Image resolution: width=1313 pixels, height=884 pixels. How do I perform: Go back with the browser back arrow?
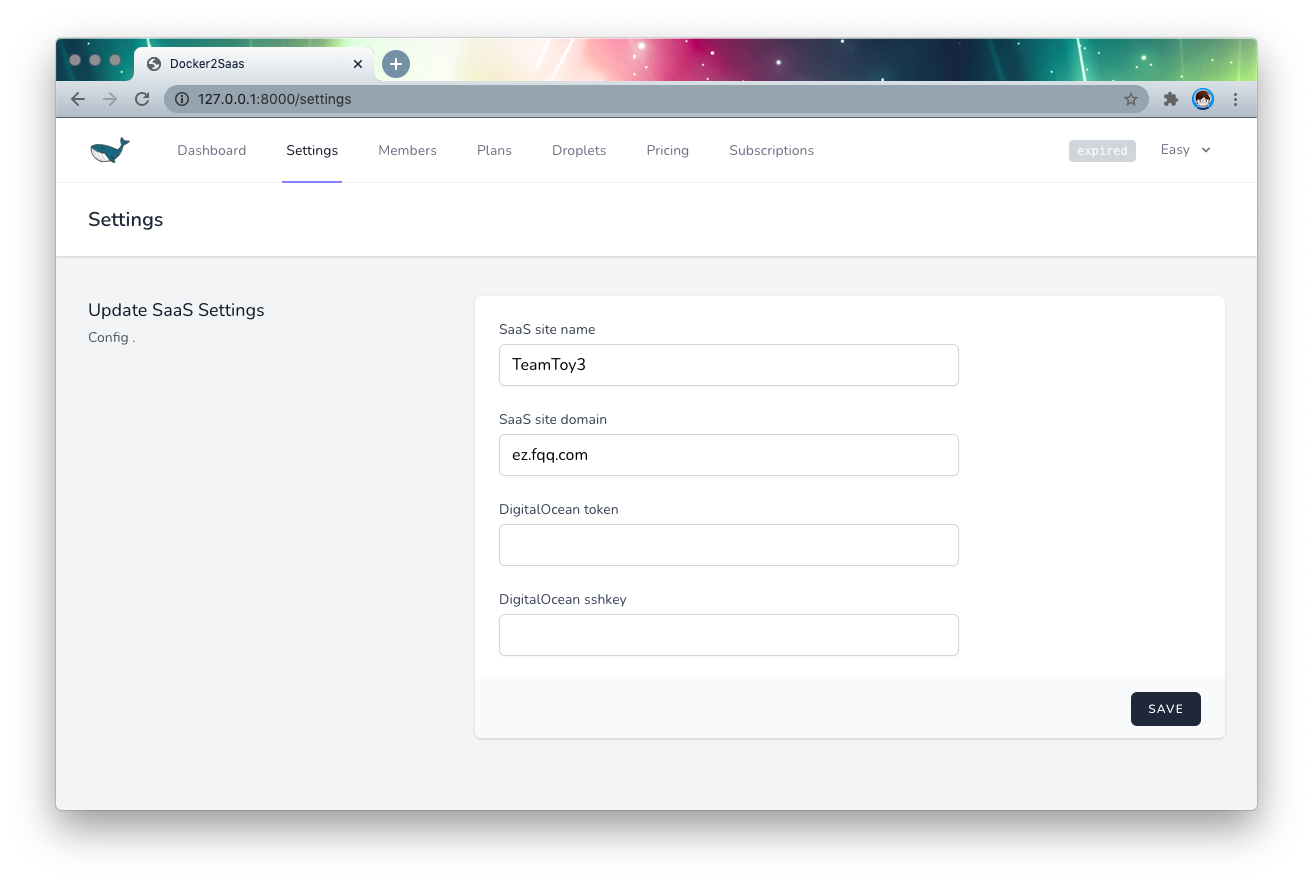(78, 99)
